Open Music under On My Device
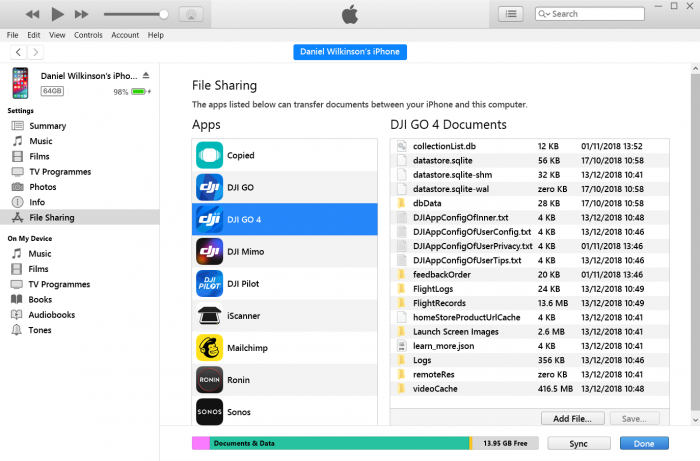700x461 pixels. click(40, 253)
